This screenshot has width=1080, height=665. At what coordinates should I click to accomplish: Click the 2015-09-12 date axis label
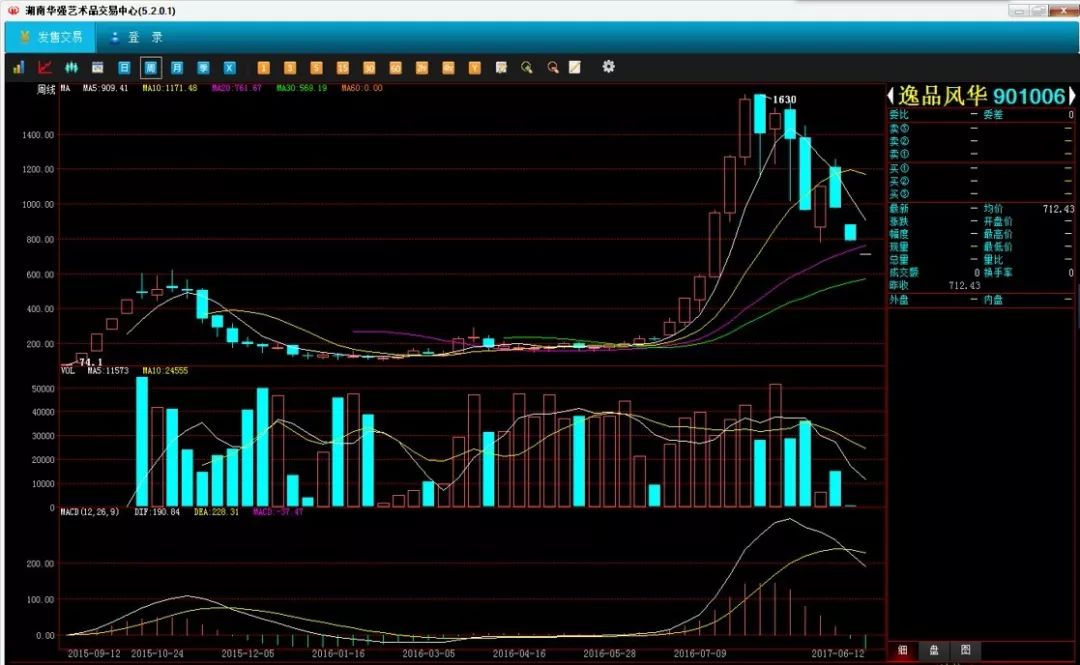tap(94, 653)
